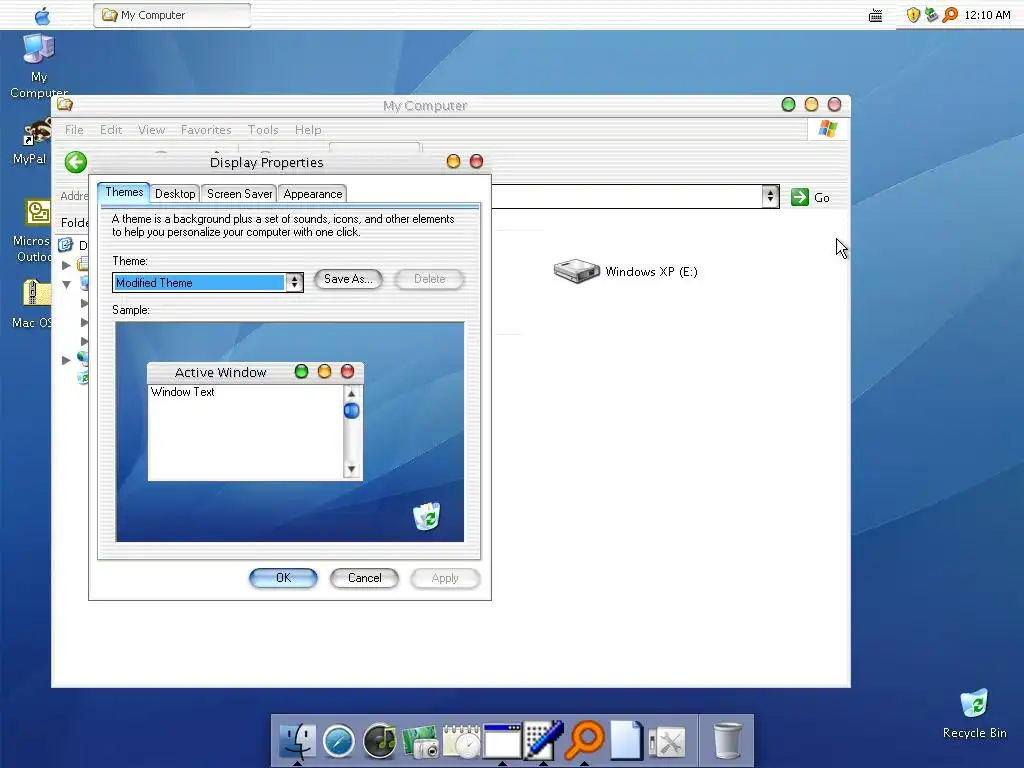Click orange magnifier tray icon
Image resolution: width=1024 pixels, height=768 pixels.
950,14
